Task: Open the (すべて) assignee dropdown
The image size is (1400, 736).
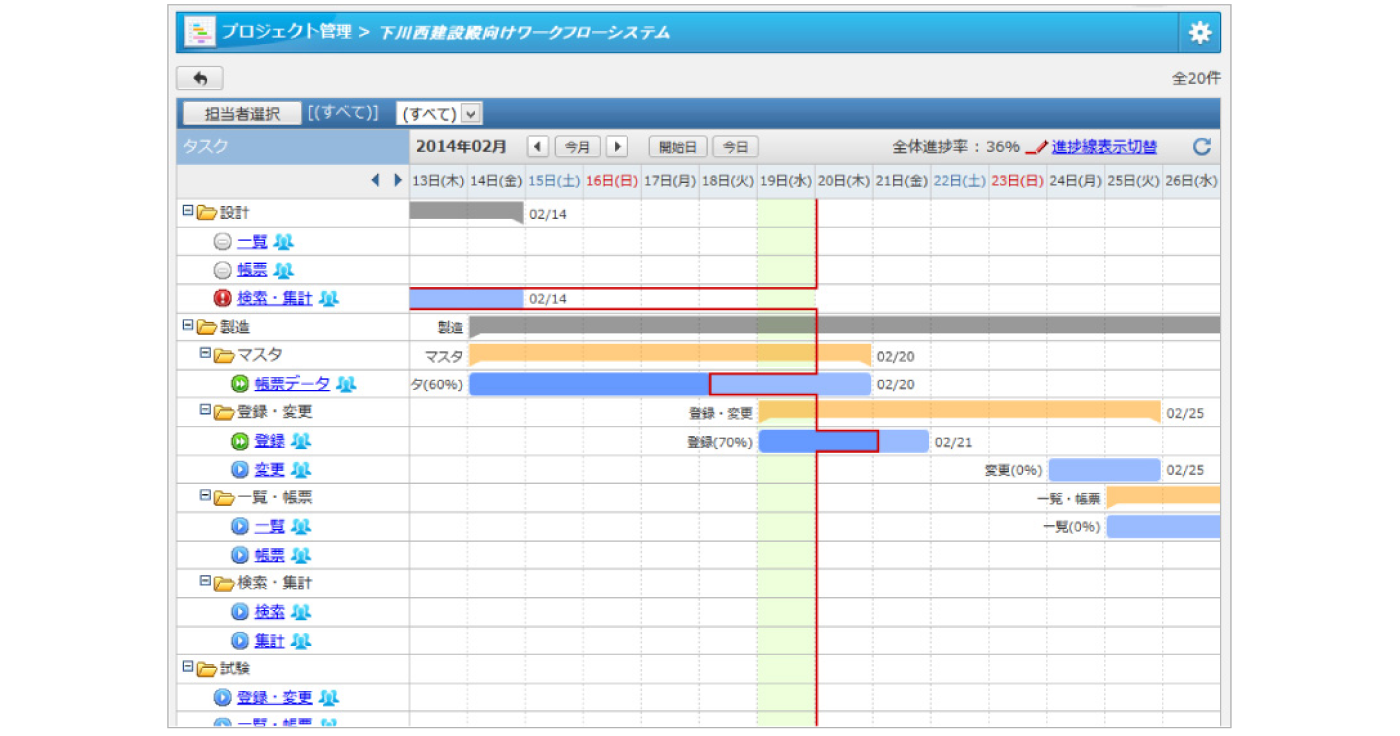Action: click(x=439, y=114)
